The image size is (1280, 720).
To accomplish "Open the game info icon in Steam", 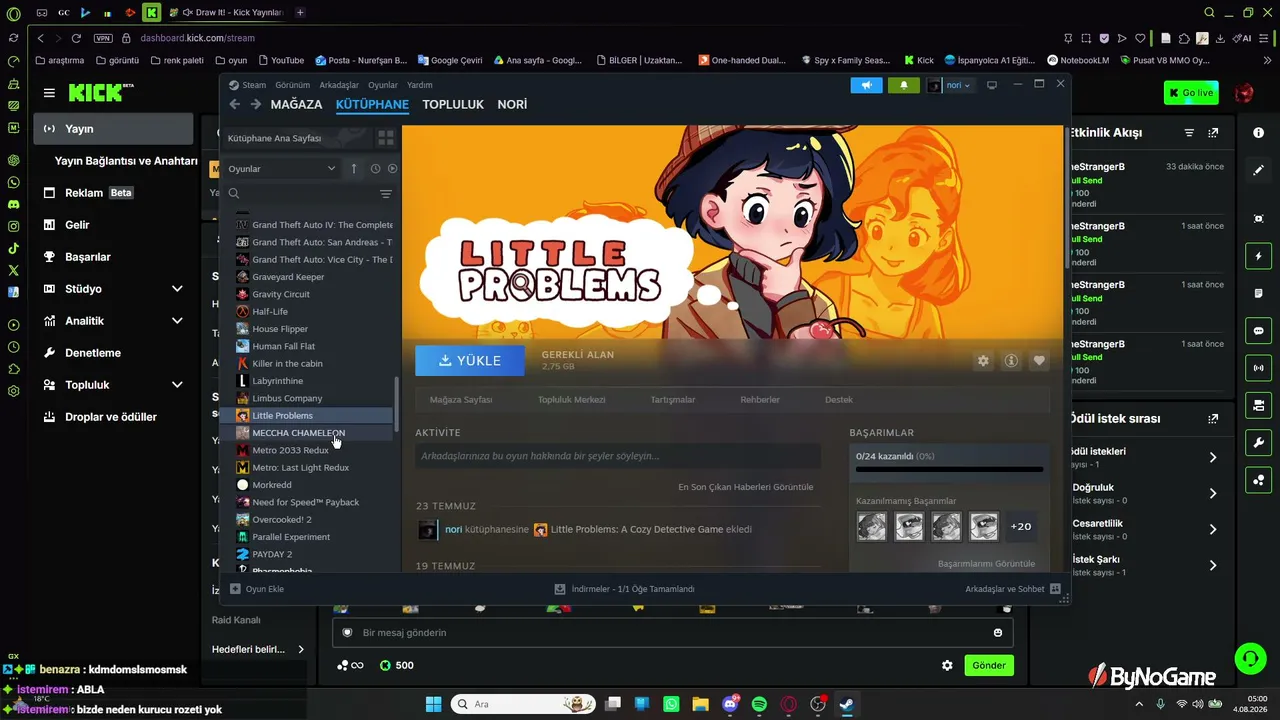I will 1011,361.
